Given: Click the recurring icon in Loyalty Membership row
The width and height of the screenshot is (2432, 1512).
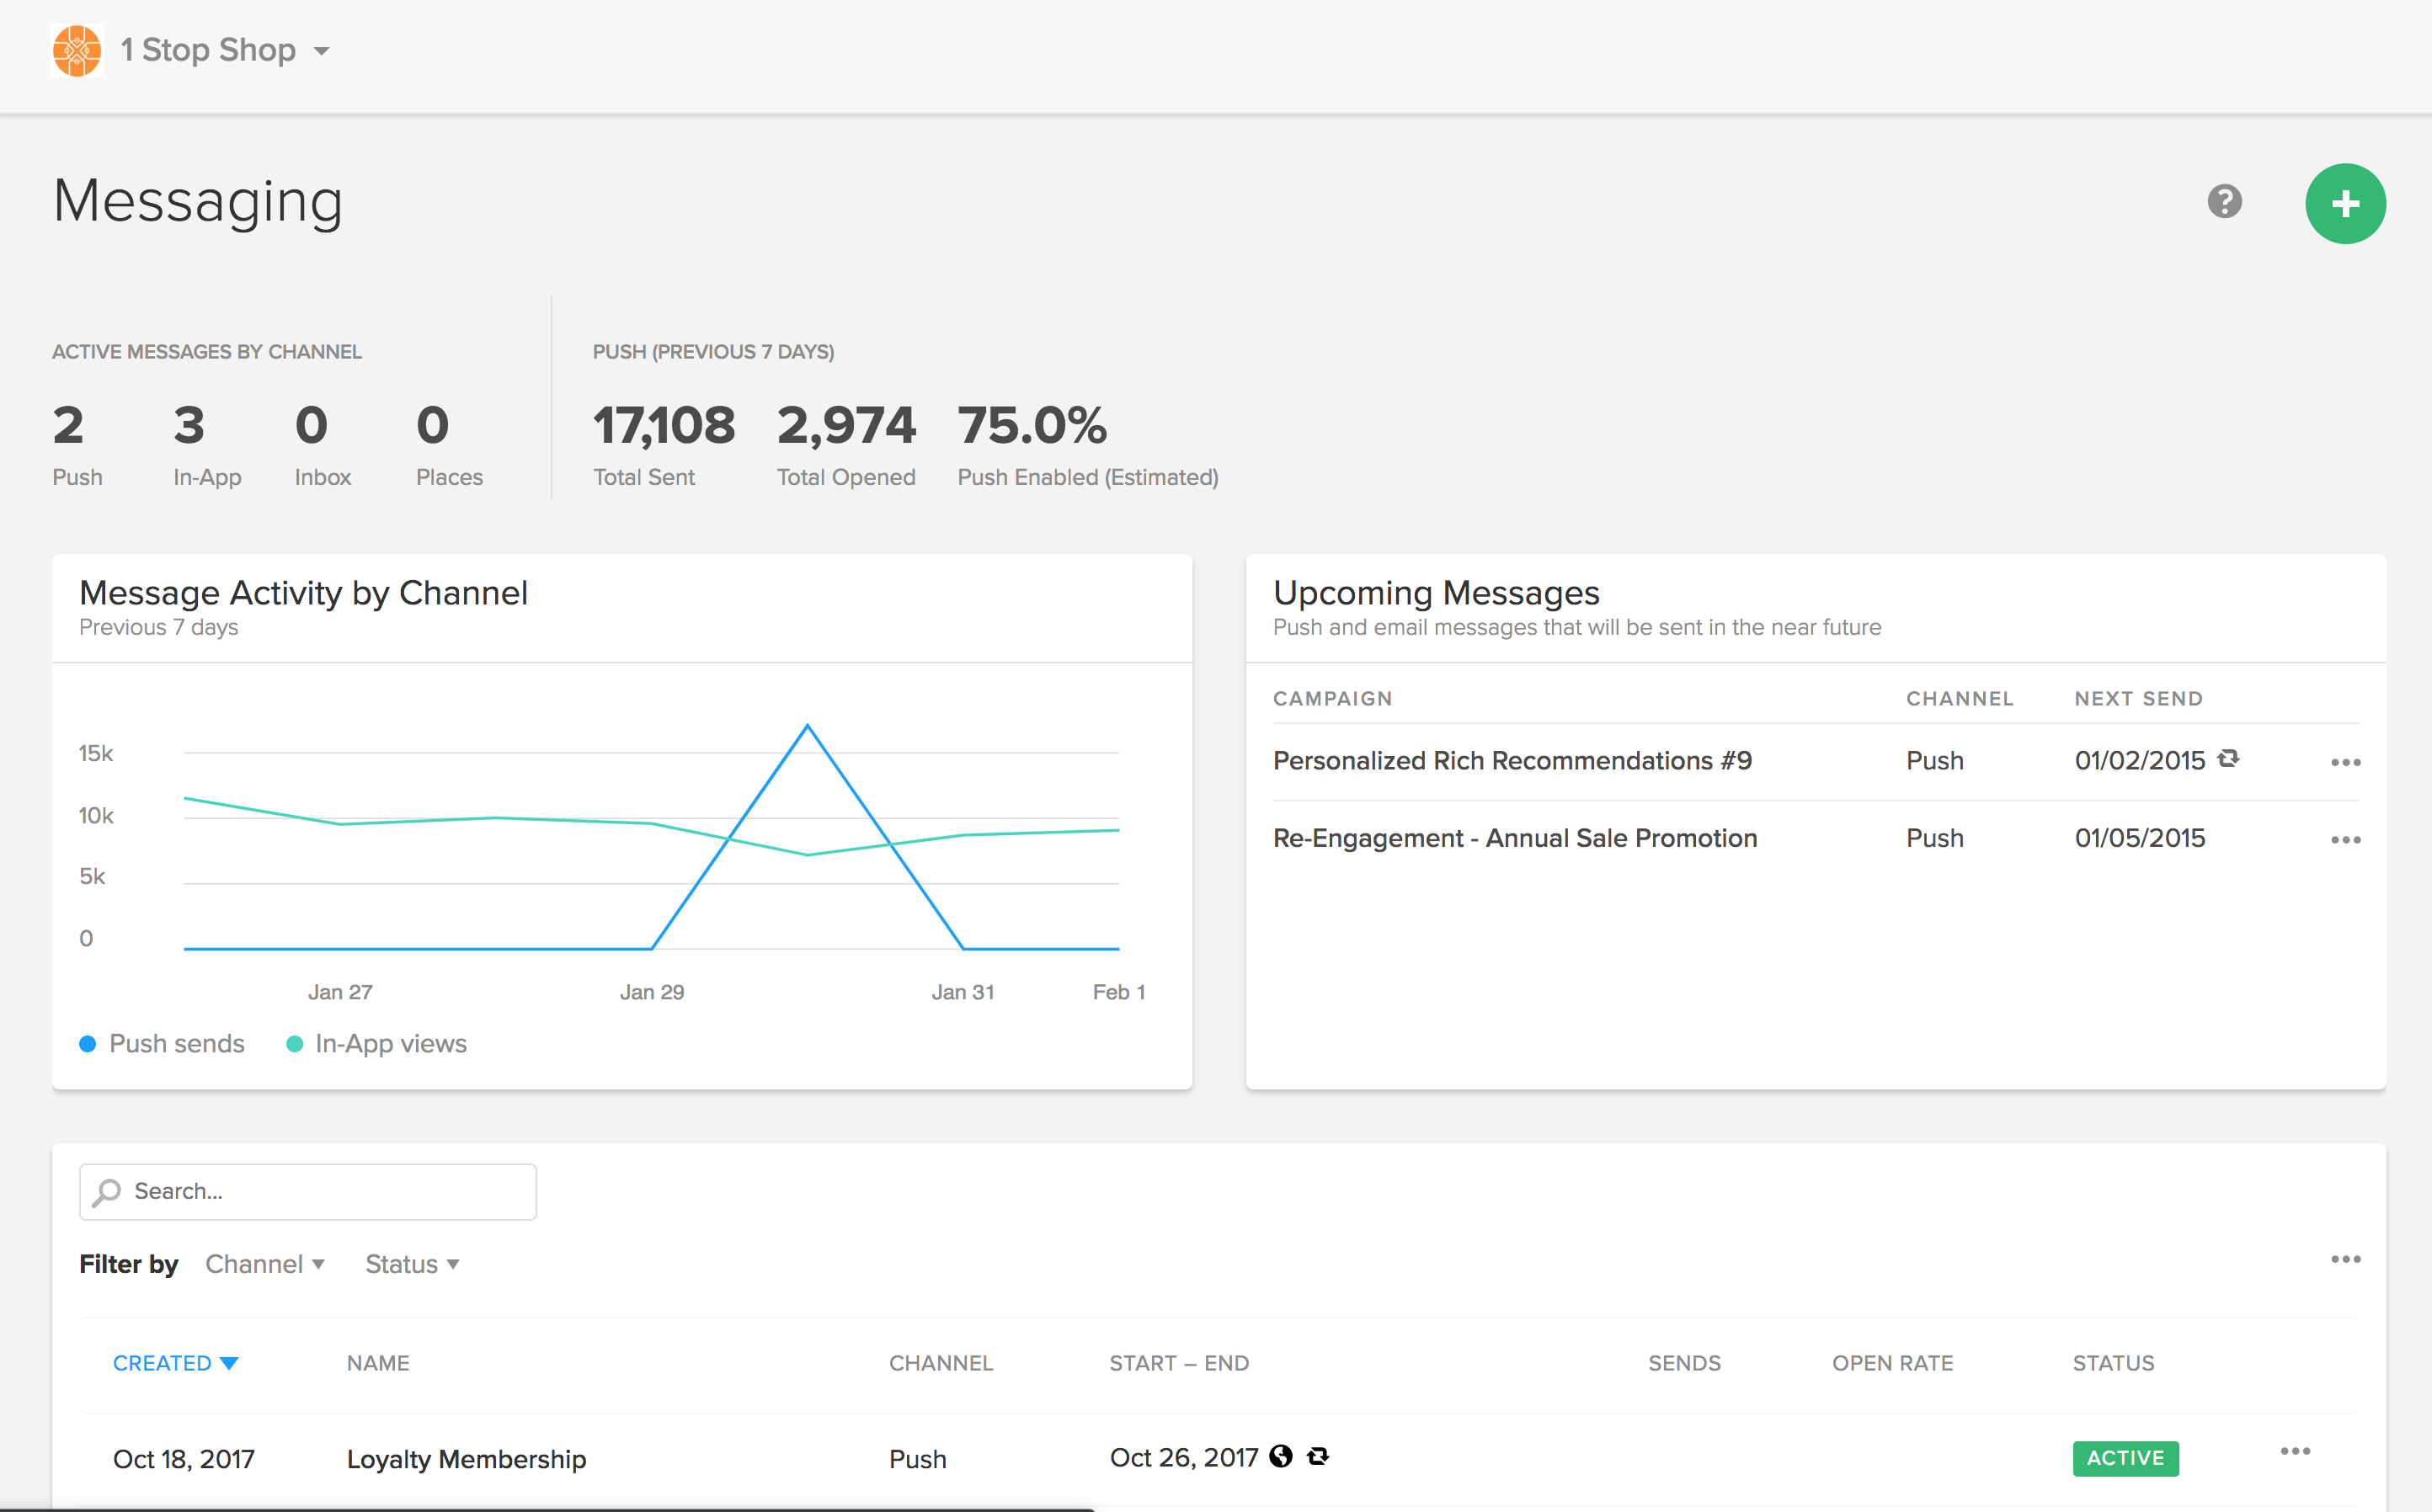Looking at the screenshot, I should (x=1318, y=1456).
